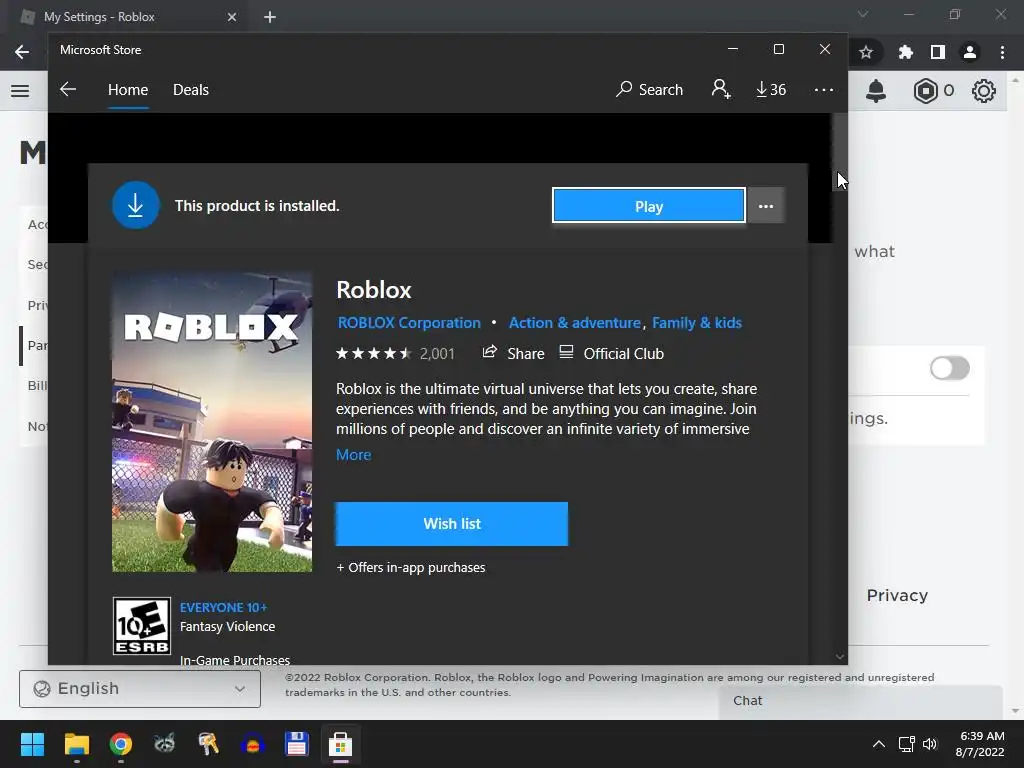This screenshot has height=768, width=1024.
Task: Click the Privacy footer link on Roblox page
Action: click(897, 595)
